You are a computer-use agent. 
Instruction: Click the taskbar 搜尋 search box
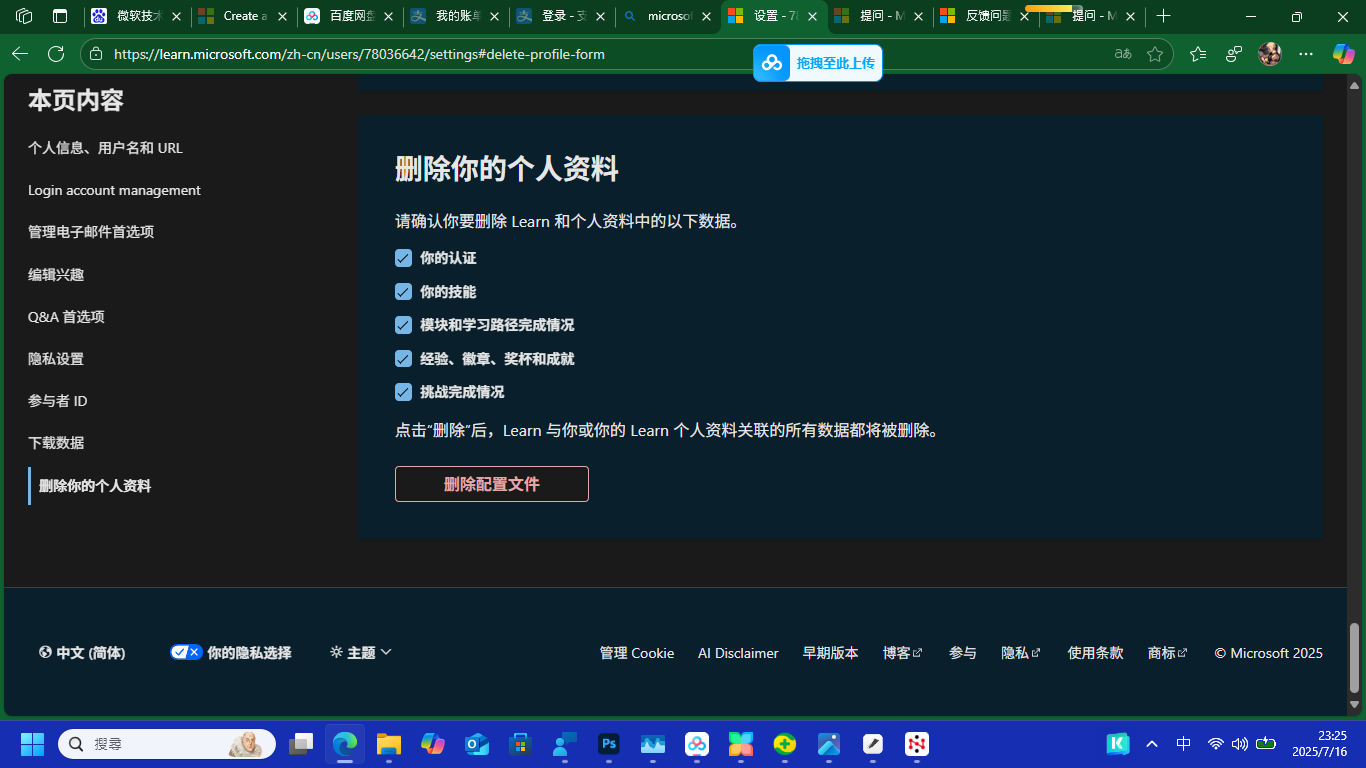167,744
